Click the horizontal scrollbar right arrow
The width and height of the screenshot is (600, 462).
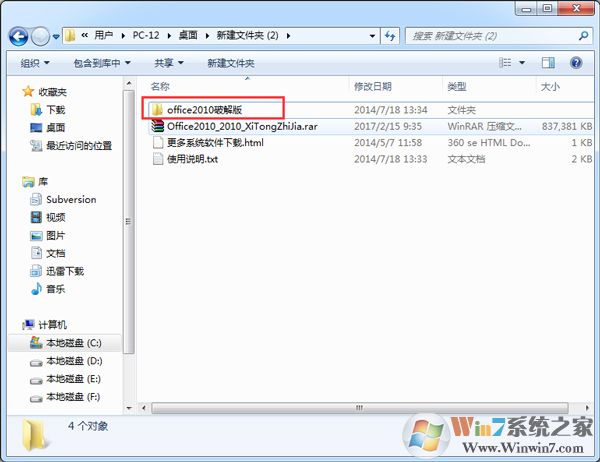point(587,408)
